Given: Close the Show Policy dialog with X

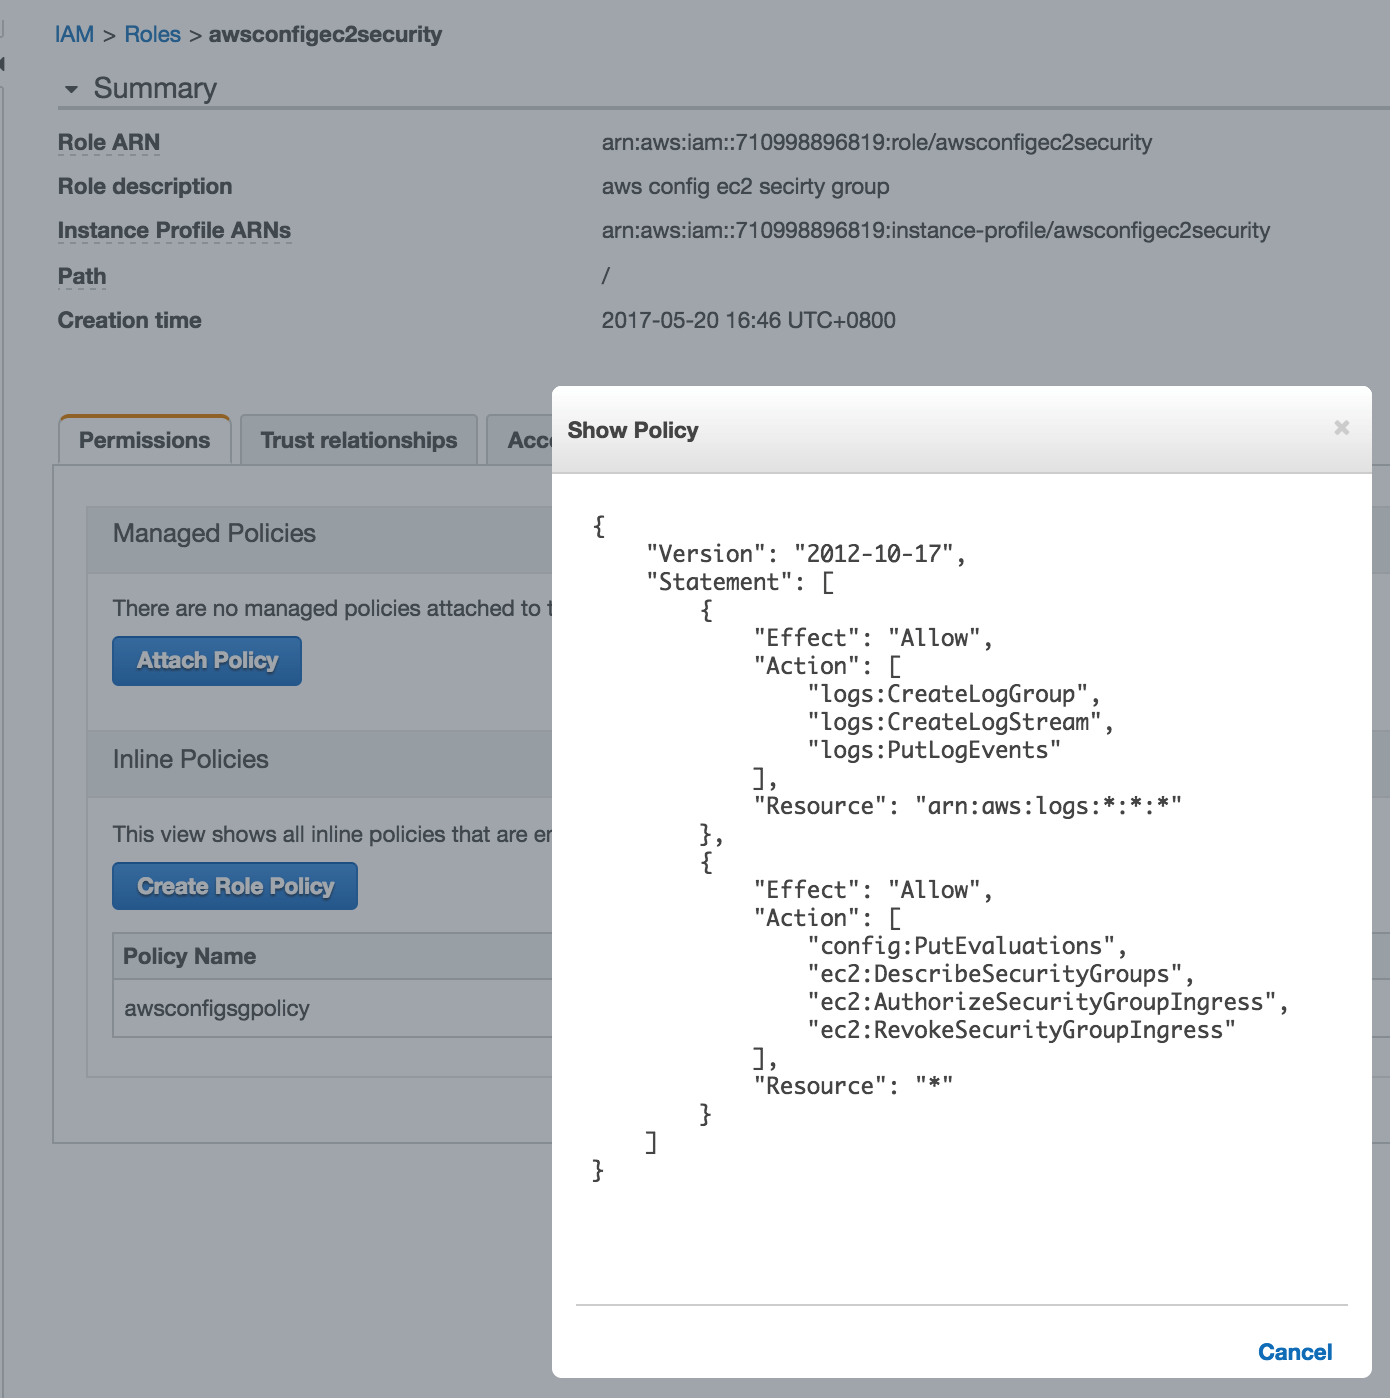Looking at the screenshot, I should coord(1341,428).
